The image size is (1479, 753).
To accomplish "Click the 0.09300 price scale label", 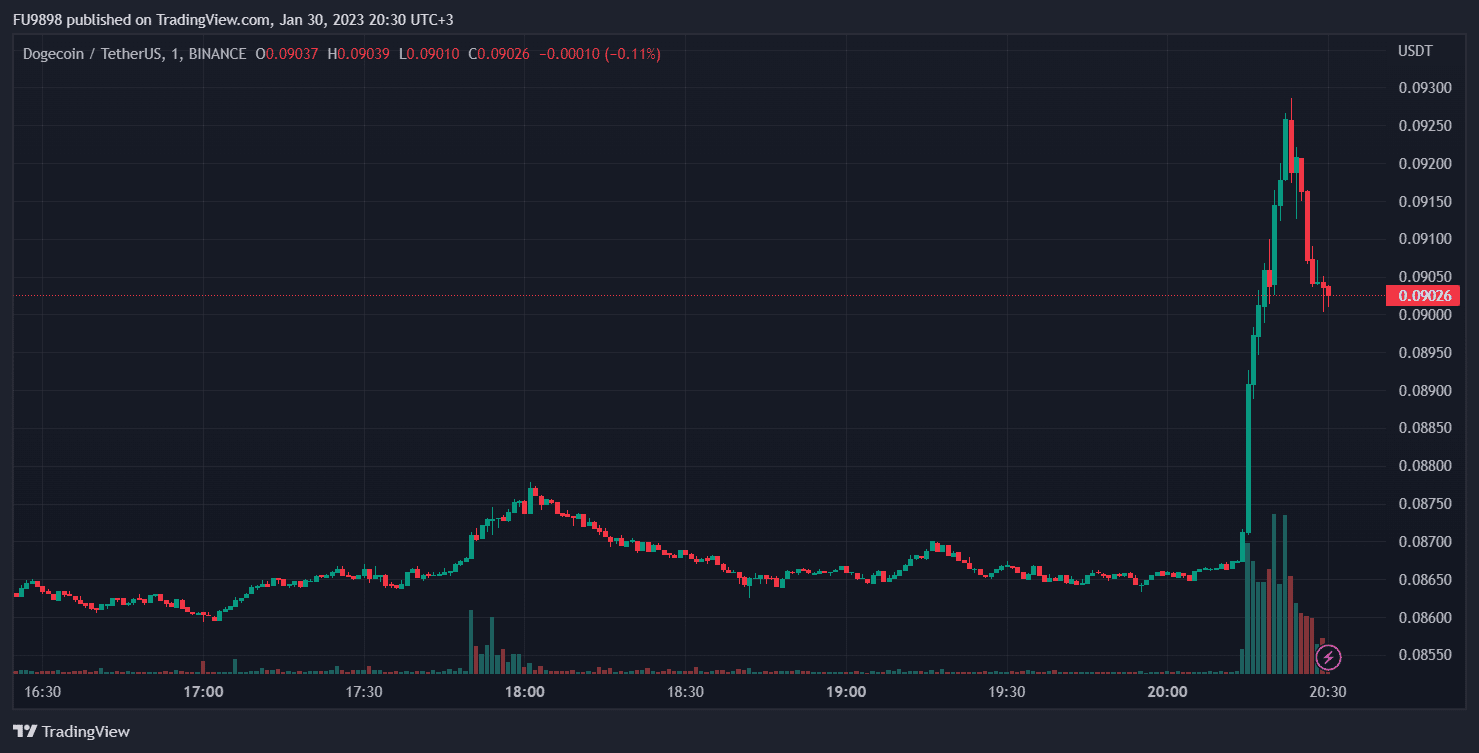I will point(1424,88).
